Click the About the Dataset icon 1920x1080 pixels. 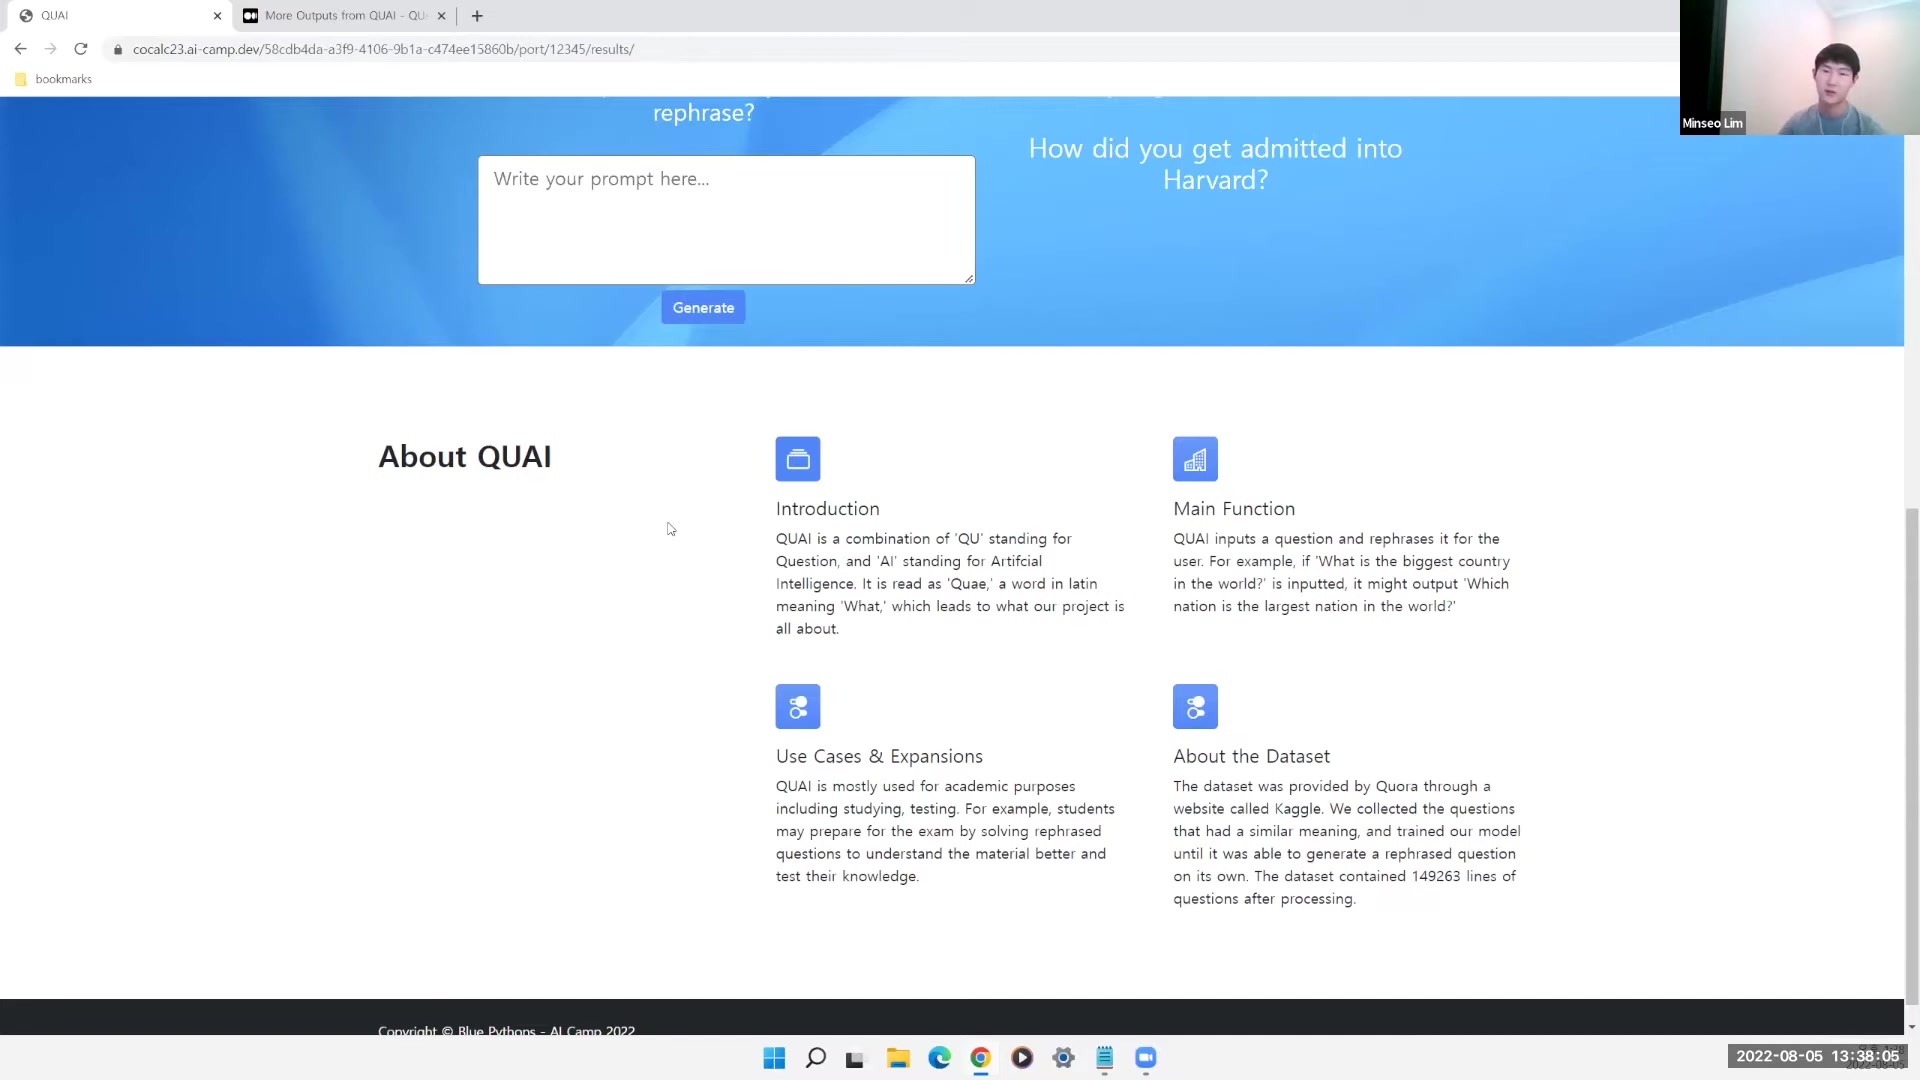[x=1195, y=707]
